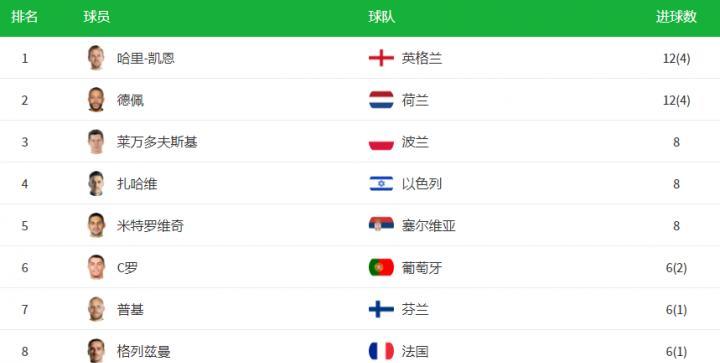Click the 莱万多夫斯基 player name

pyautogui.click(x=157, y=142)
